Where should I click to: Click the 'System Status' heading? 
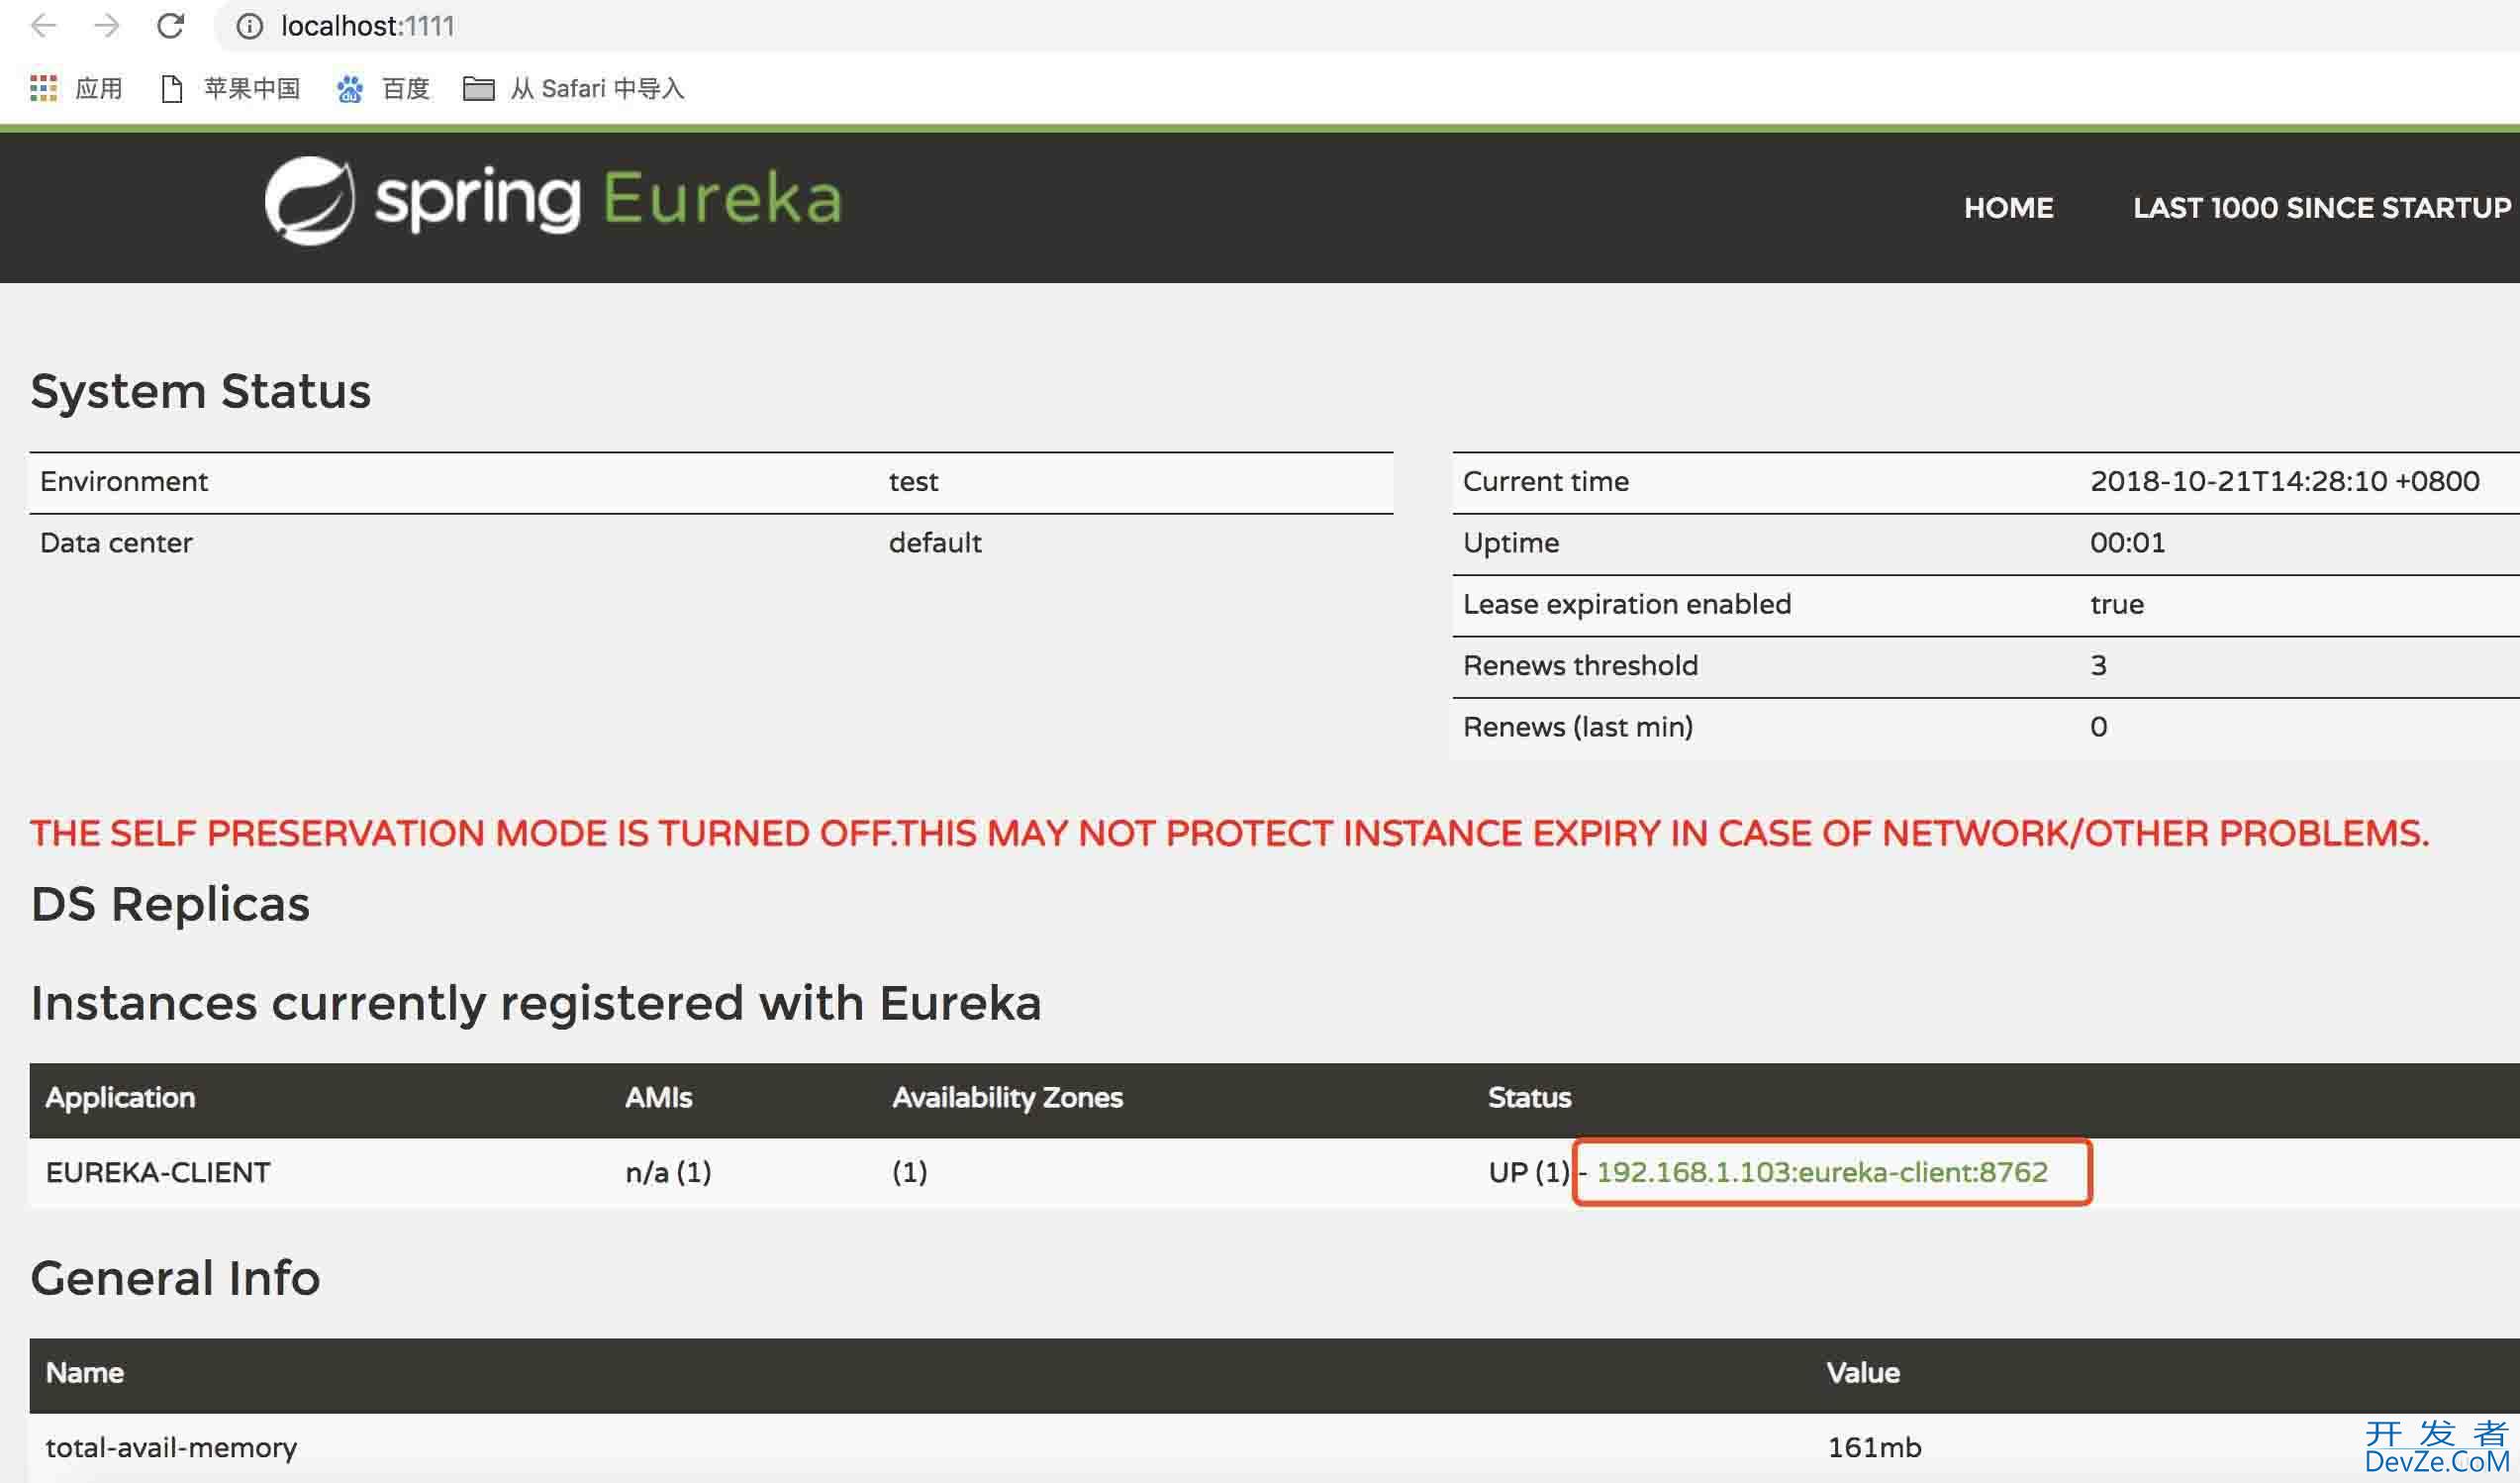(200, 391)
